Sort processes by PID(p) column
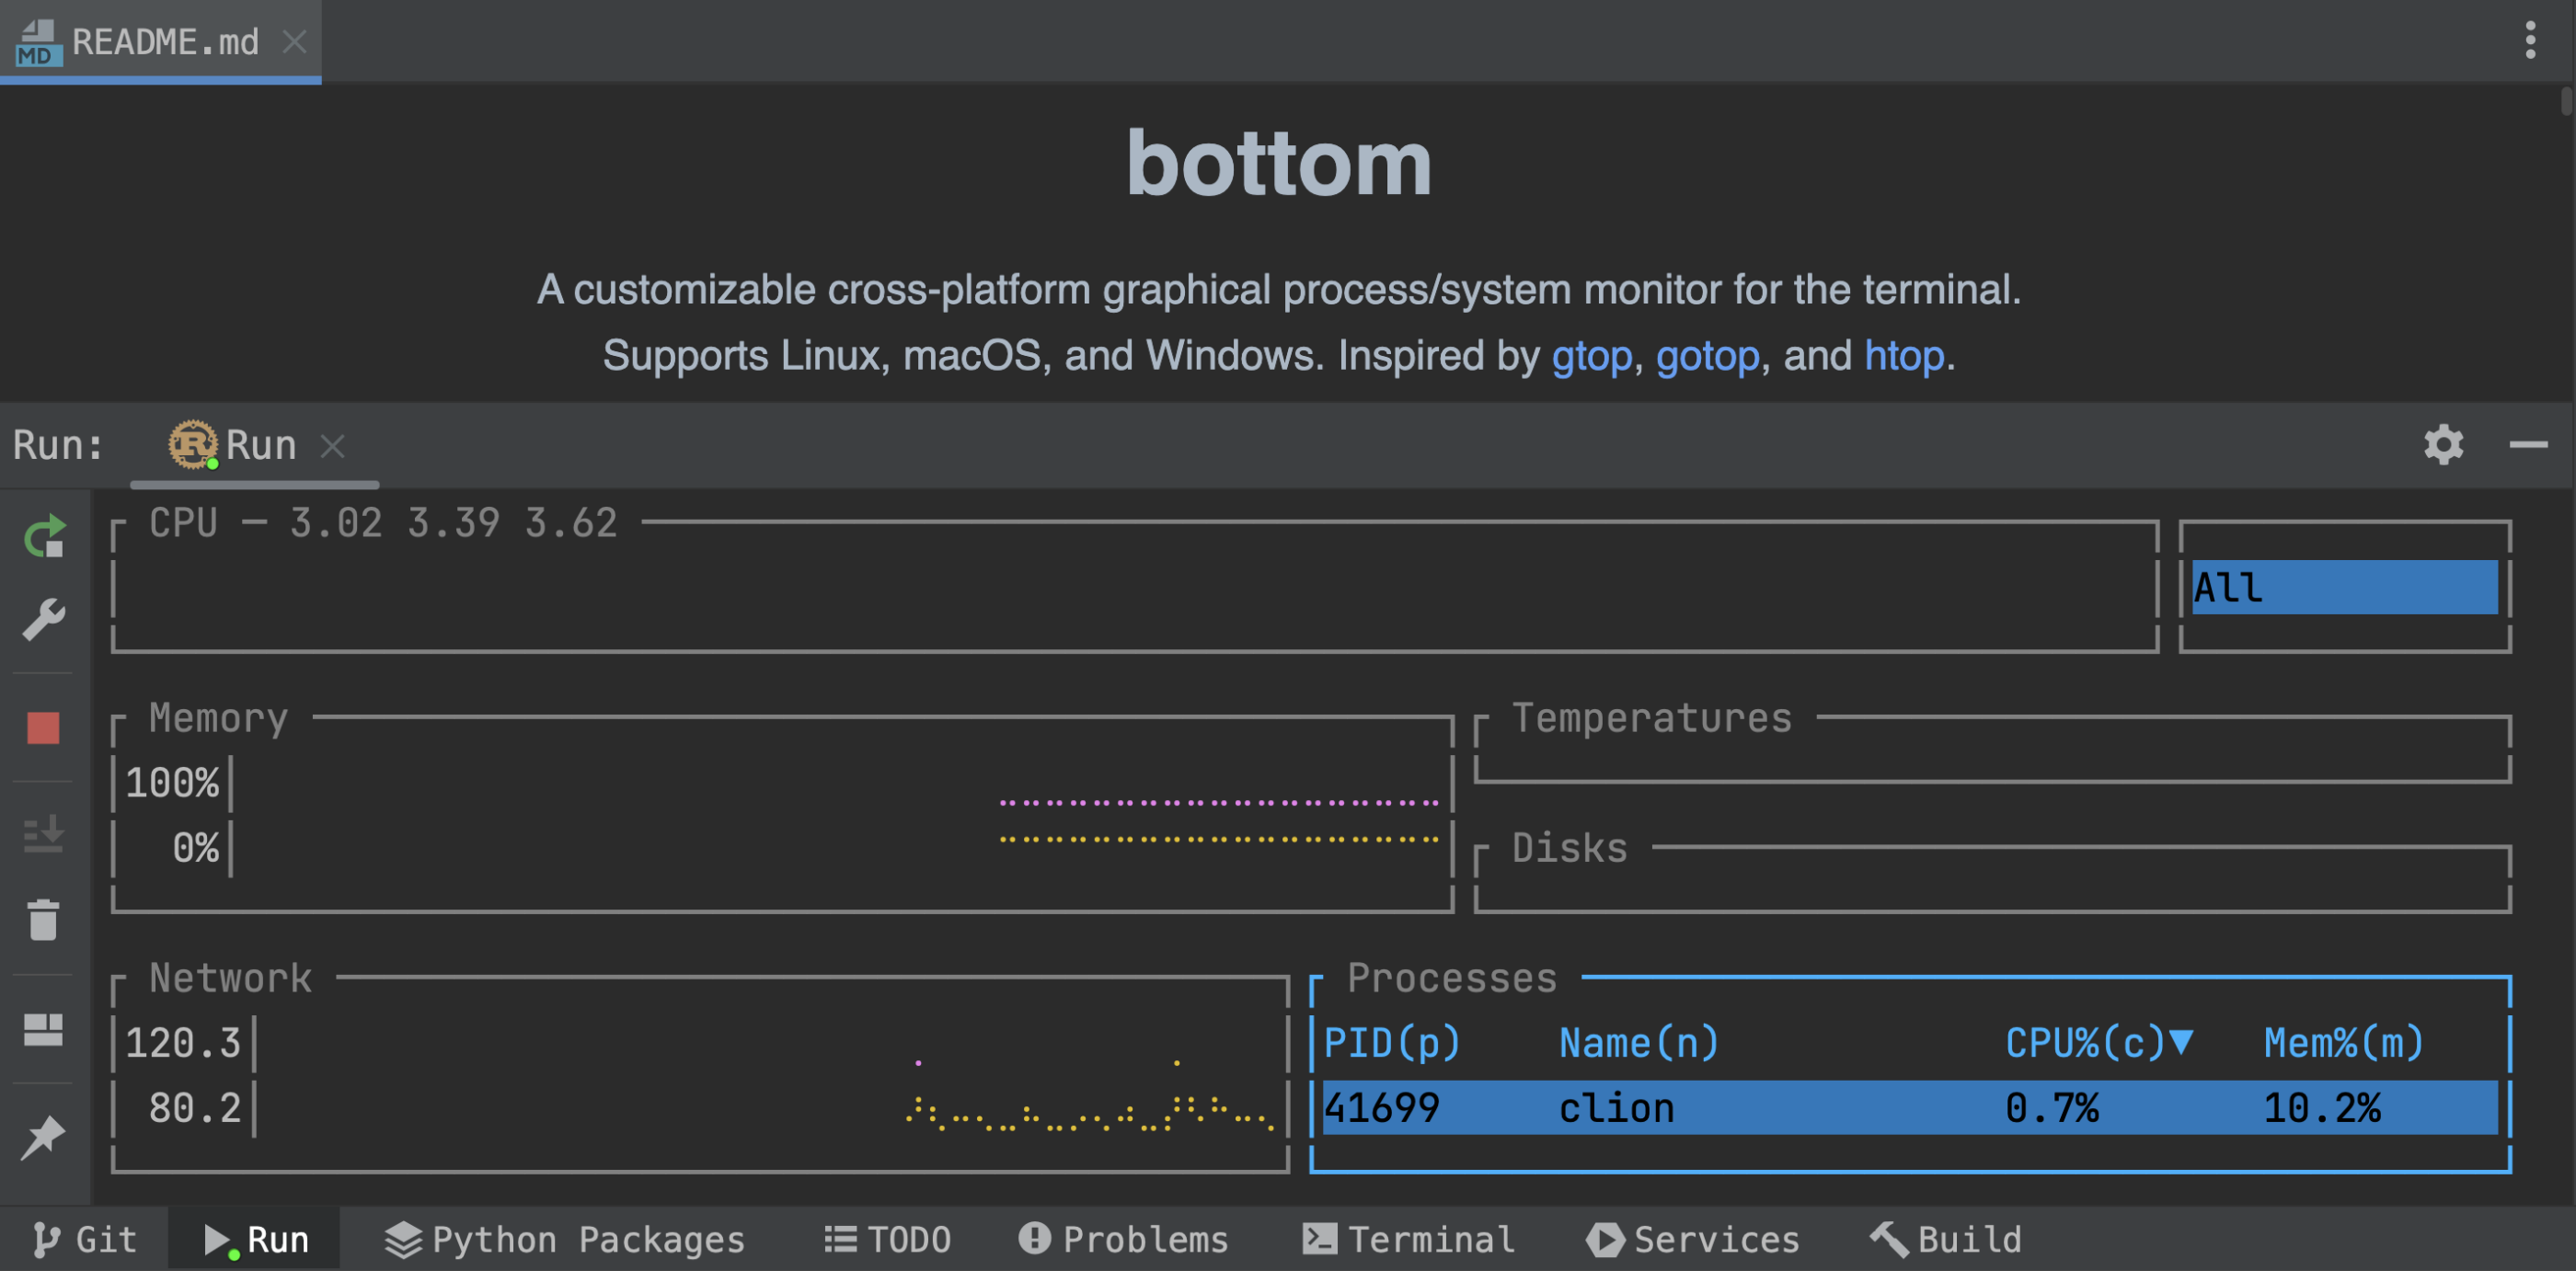The image size is (2576, 1271). [1392, 1043]
